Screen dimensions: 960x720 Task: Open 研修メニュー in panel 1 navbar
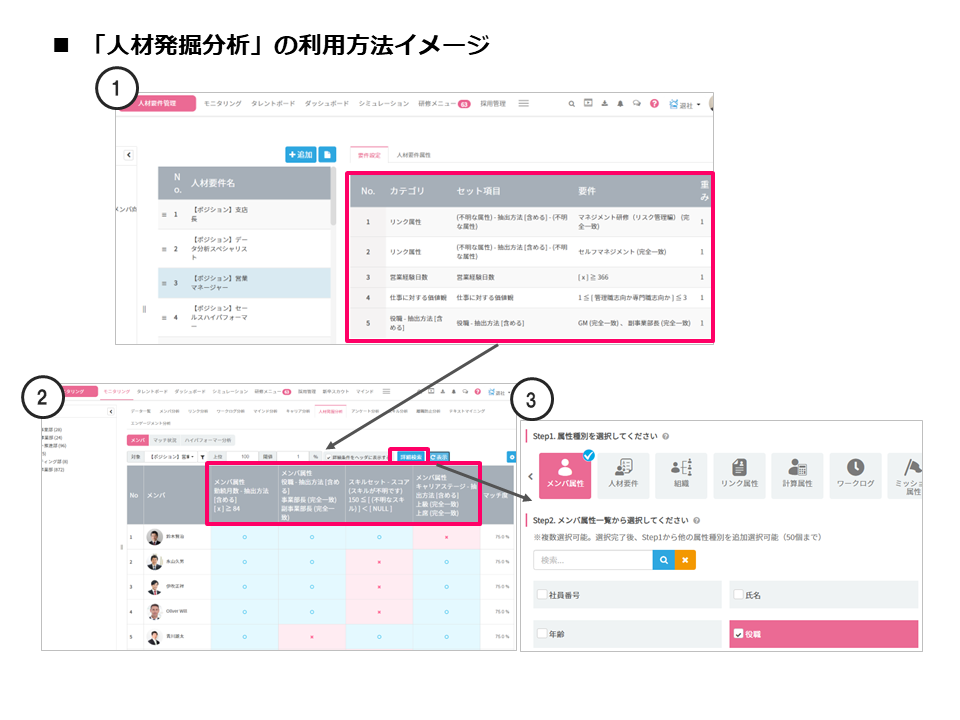point(444,103)
